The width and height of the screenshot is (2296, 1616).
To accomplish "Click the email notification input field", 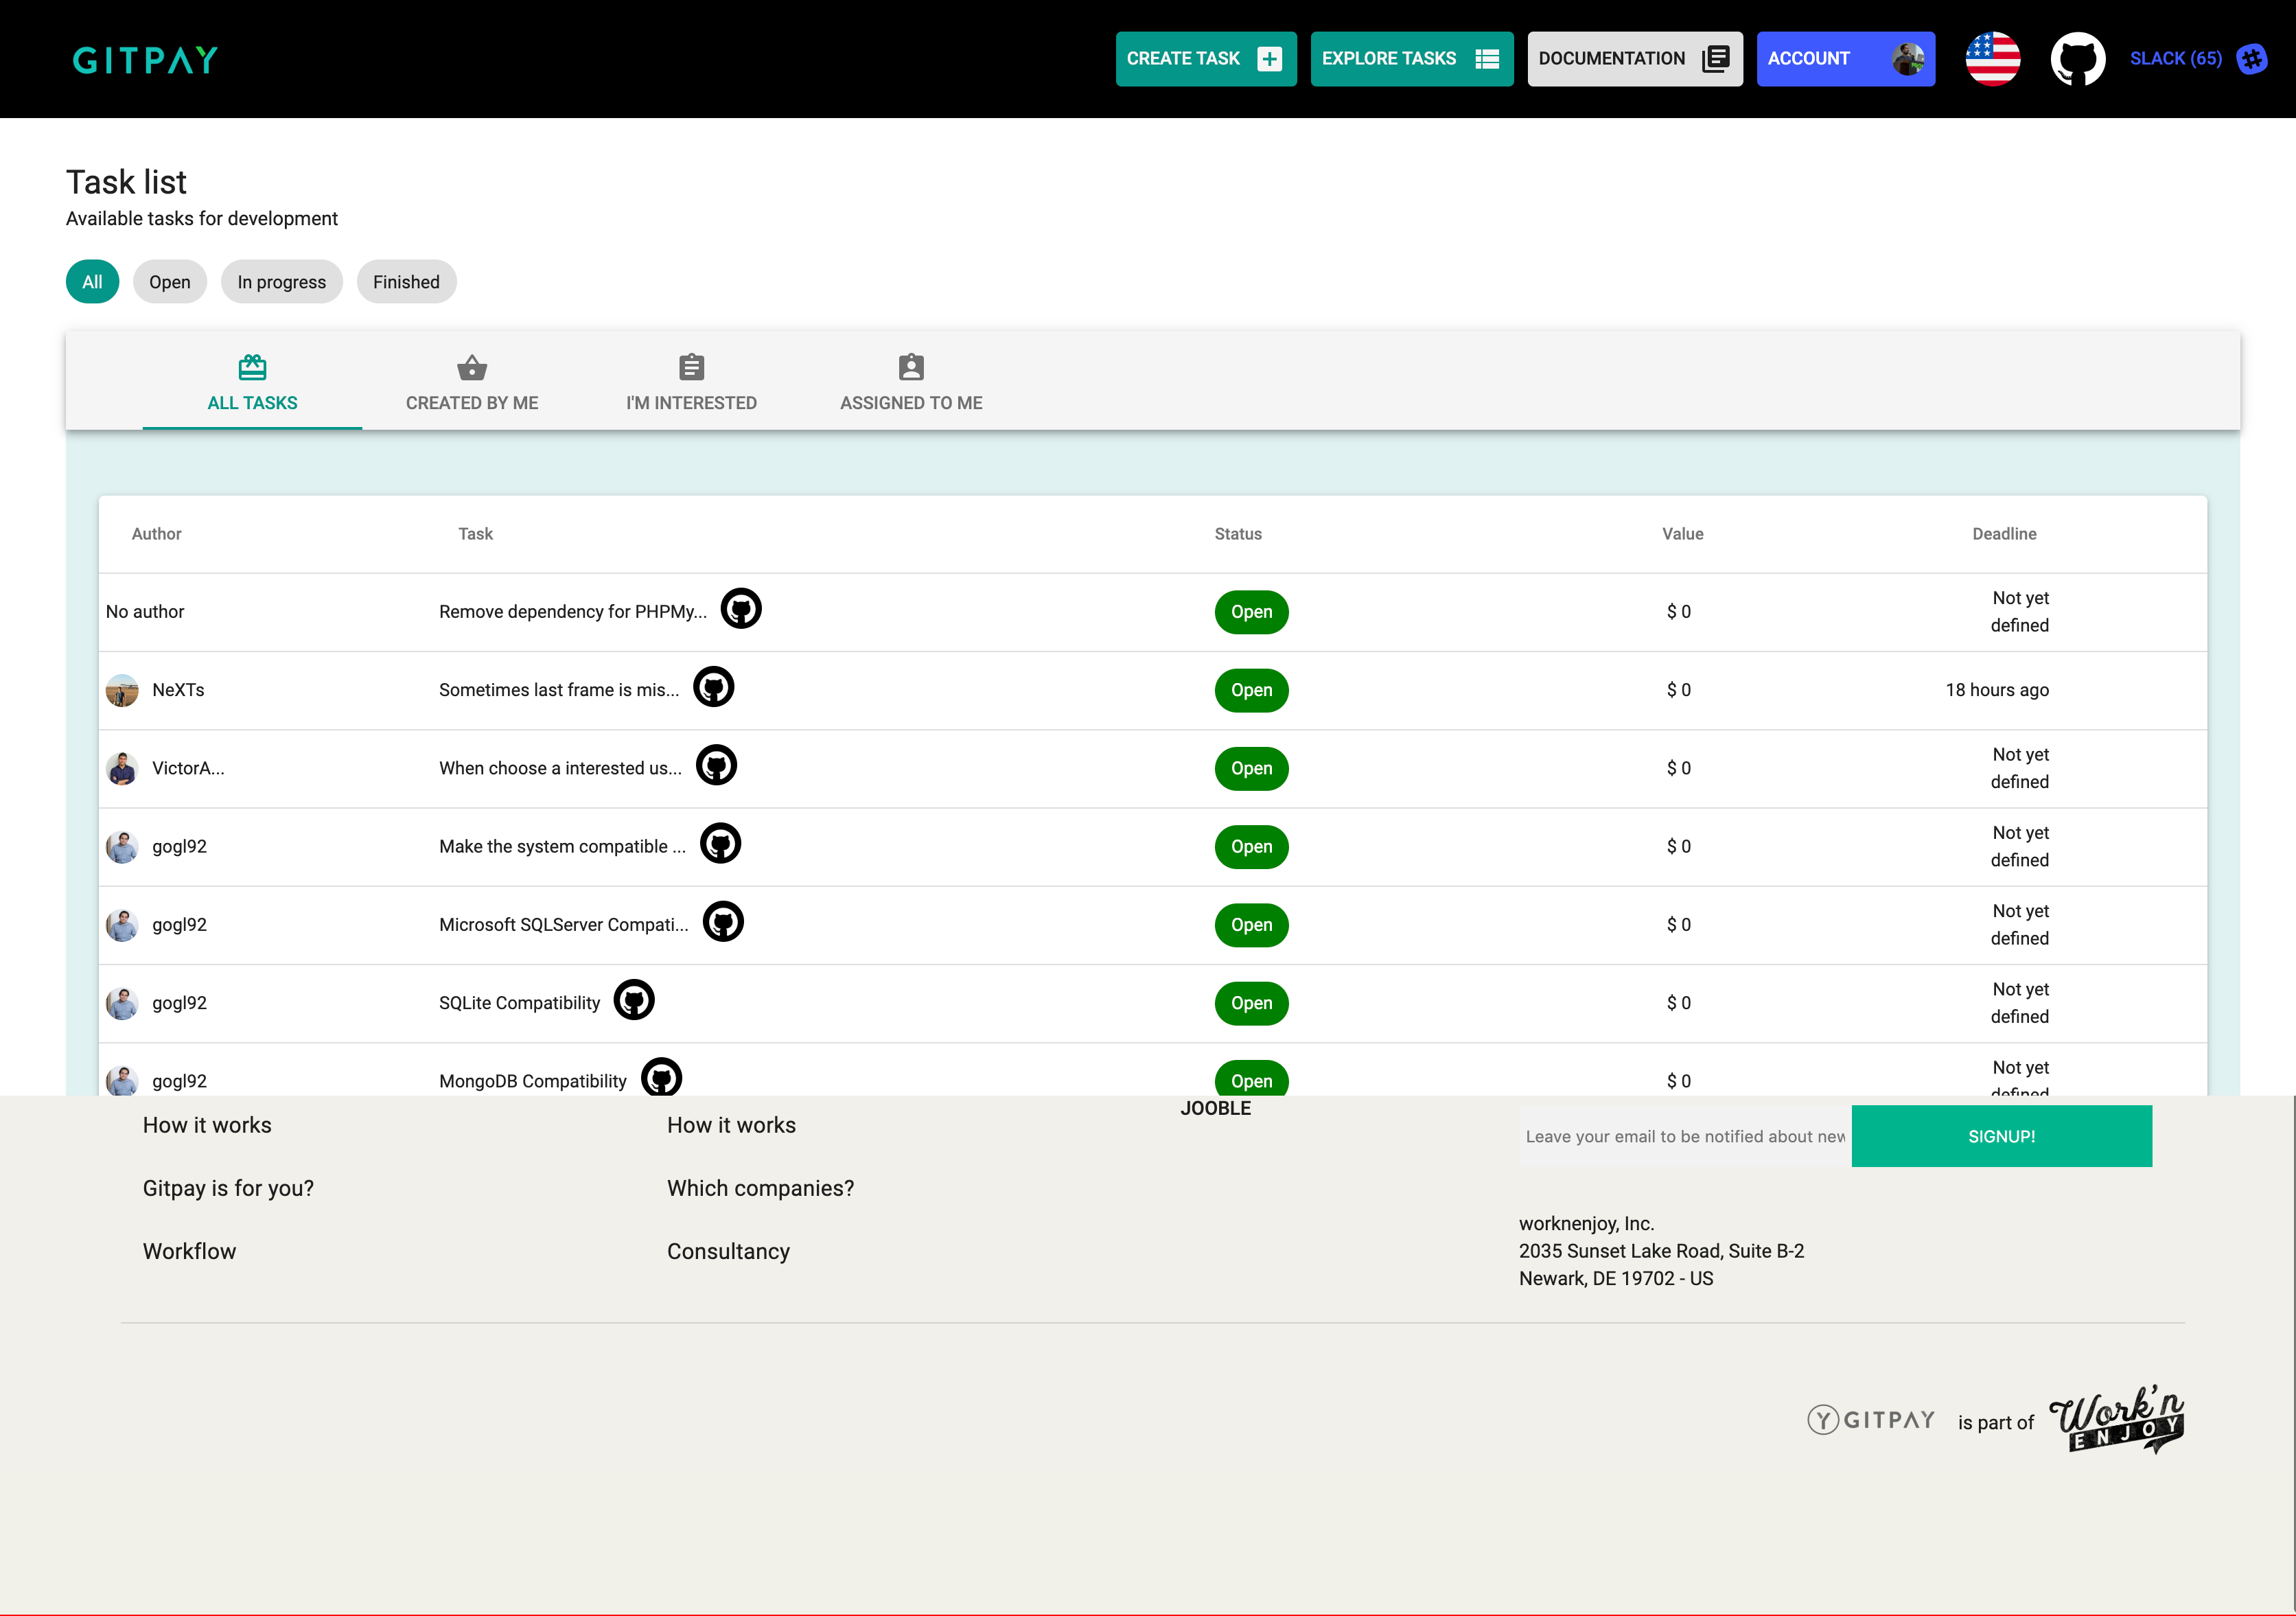I will 1685,1136.
